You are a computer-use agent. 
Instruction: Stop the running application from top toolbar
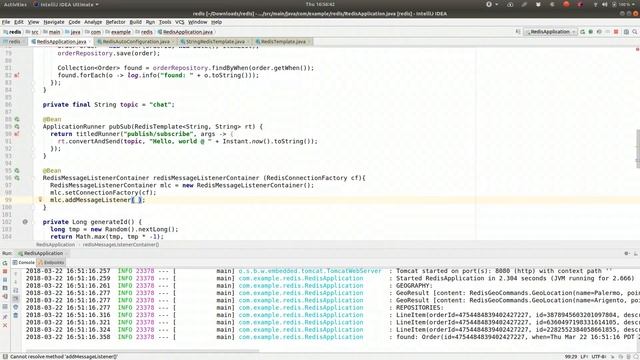(616, 32)
